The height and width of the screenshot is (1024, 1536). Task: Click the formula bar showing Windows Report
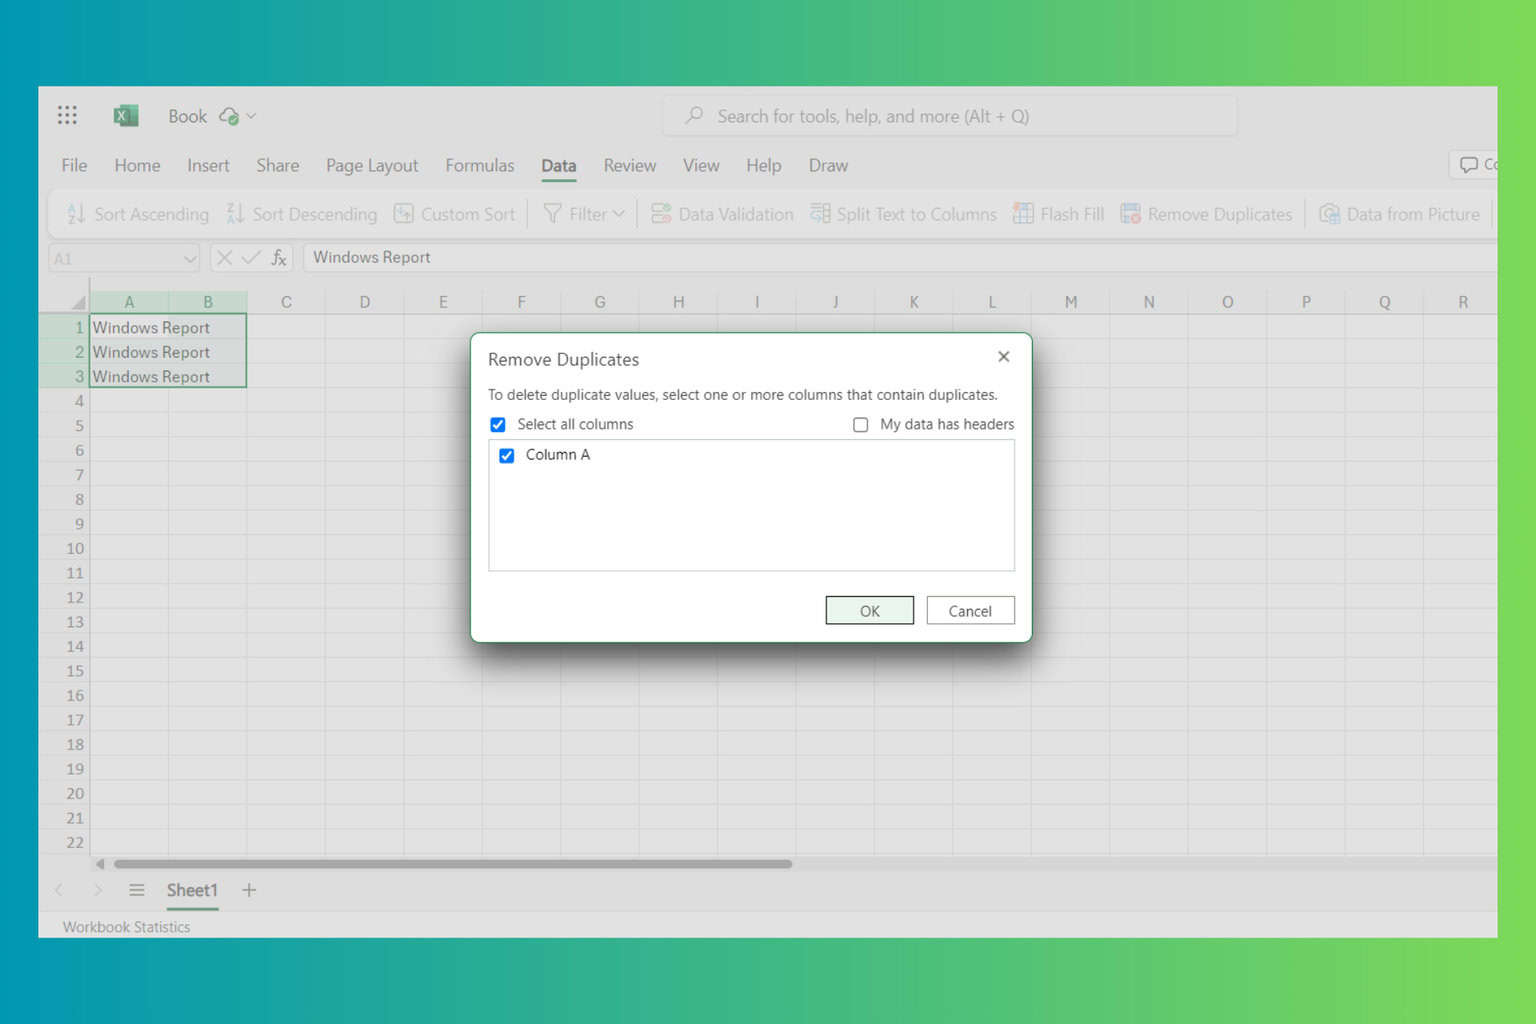(x=900, y=258)
